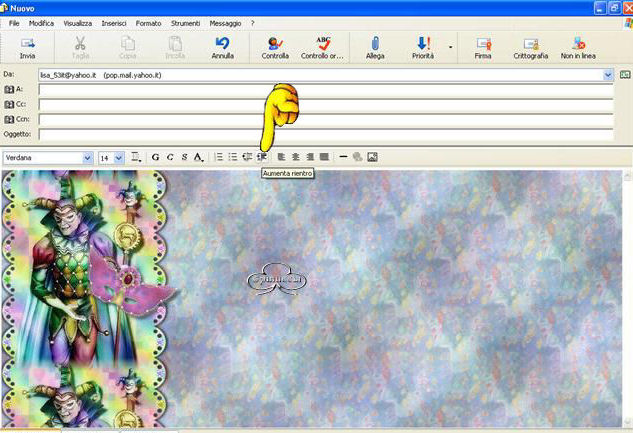The width and height of the screenshot is (633, 433).
Task: Expand the Verdana font name dropdown
Action: click(x=87, y=158)
